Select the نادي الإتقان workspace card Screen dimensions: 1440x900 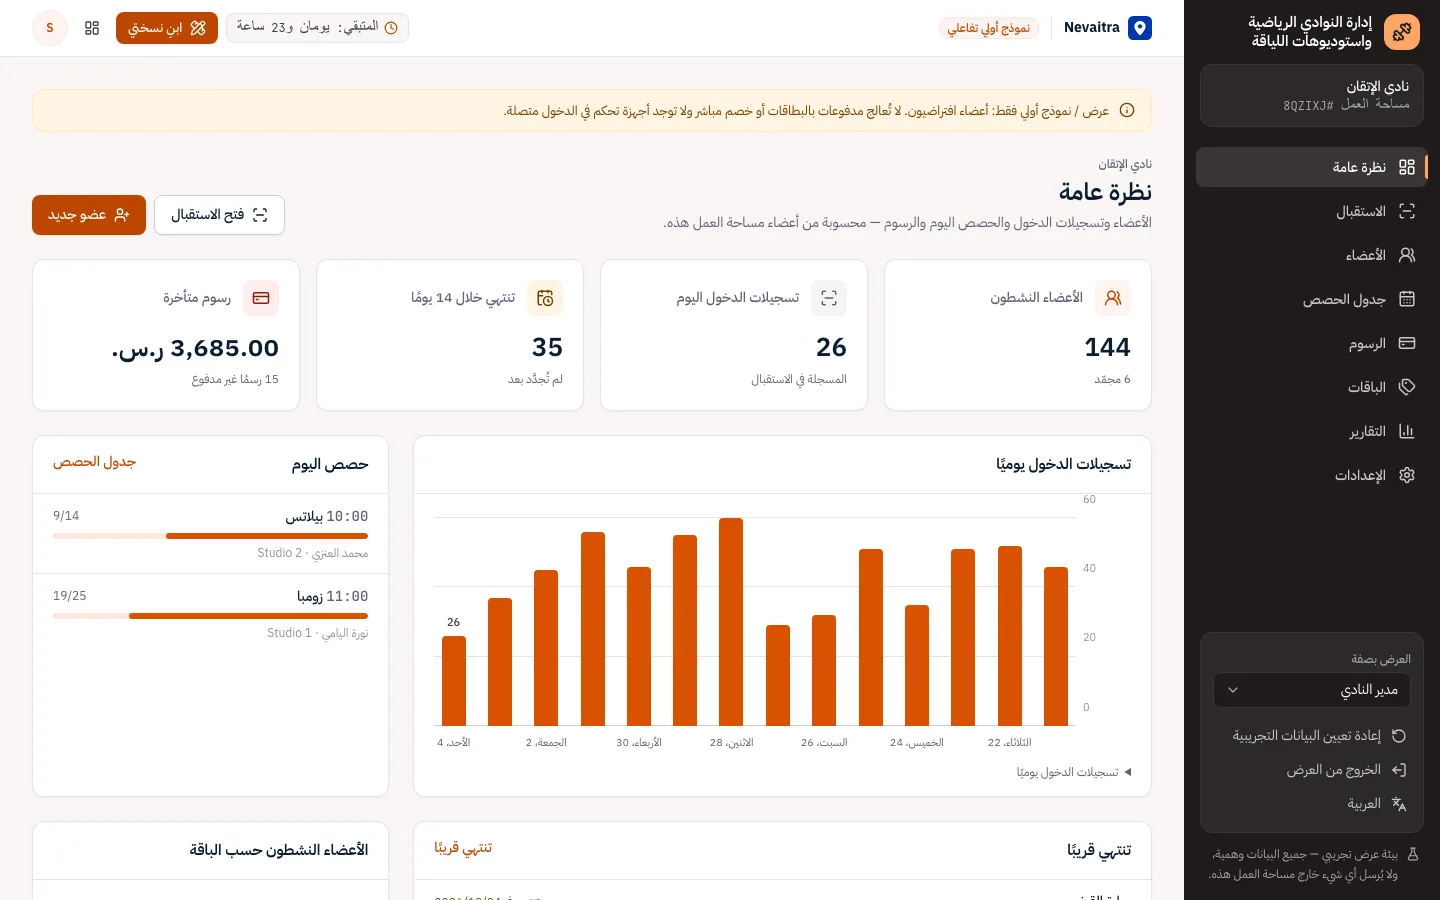pyautogui.click(x=1311, y=96)
